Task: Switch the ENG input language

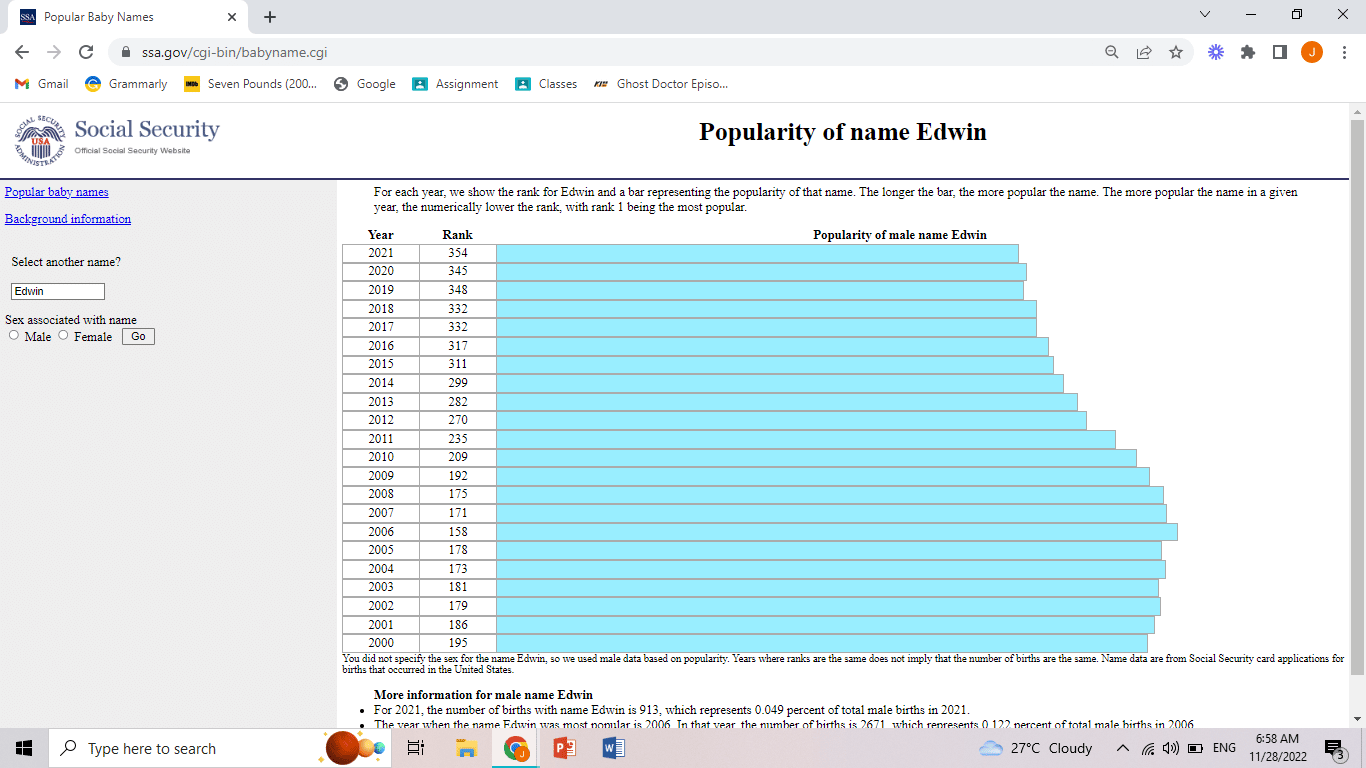Action: [1224, 748]
